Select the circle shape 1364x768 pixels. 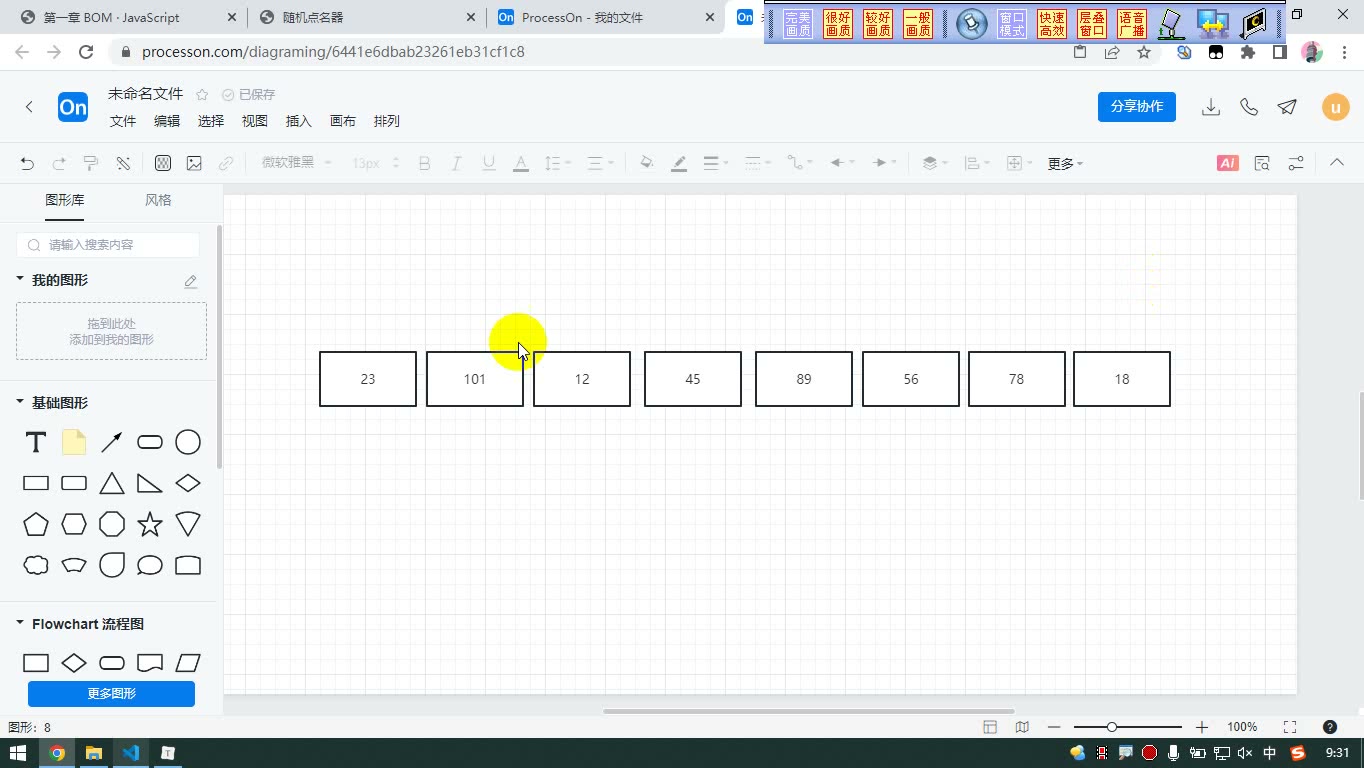(x=188, y=442)
